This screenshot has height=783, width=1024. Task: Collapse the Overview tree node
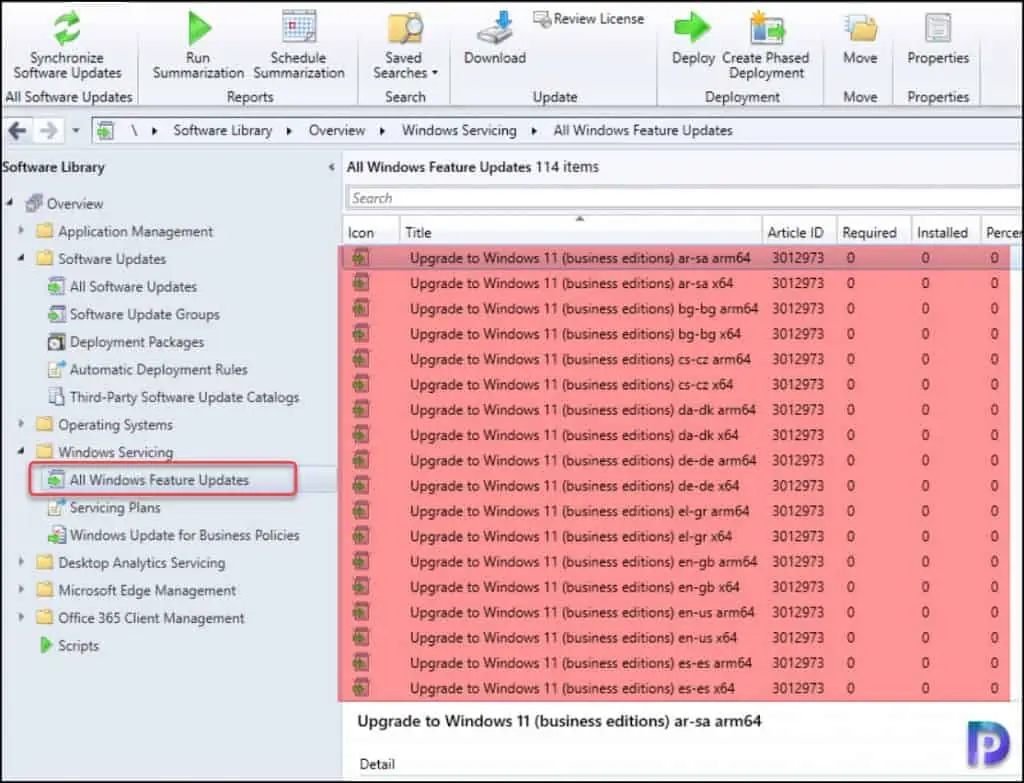click(x=10, y=203)
